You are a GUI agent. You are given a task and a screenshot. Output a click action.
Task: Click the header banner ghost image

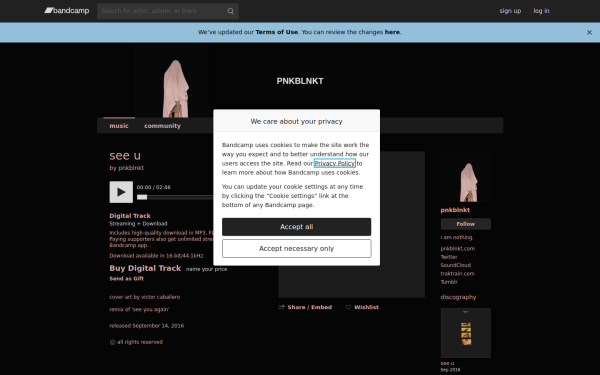tap(176, 88)
